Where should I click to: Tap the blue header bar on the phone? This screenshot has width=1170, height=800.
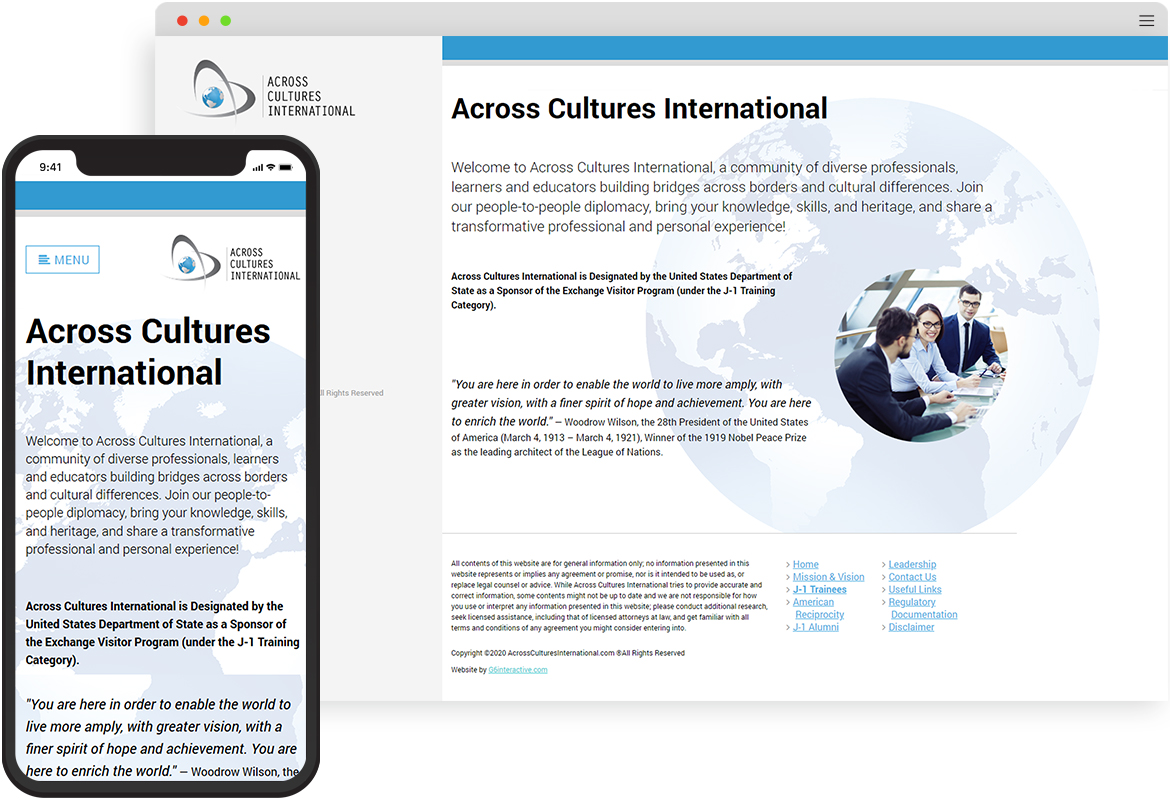click(x=160, y=196)
